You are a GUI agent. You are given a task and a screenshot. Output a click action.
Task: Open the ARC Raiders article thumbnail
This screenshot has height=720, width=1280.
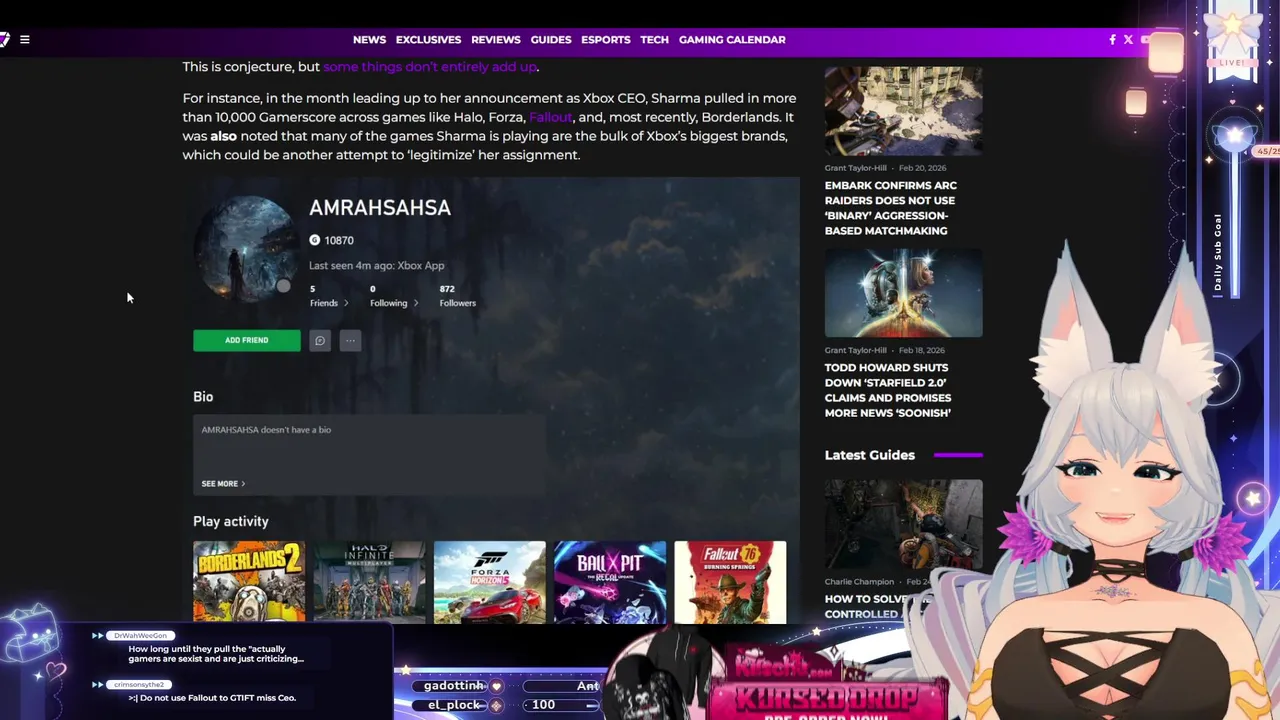click(x=903, y=111)
